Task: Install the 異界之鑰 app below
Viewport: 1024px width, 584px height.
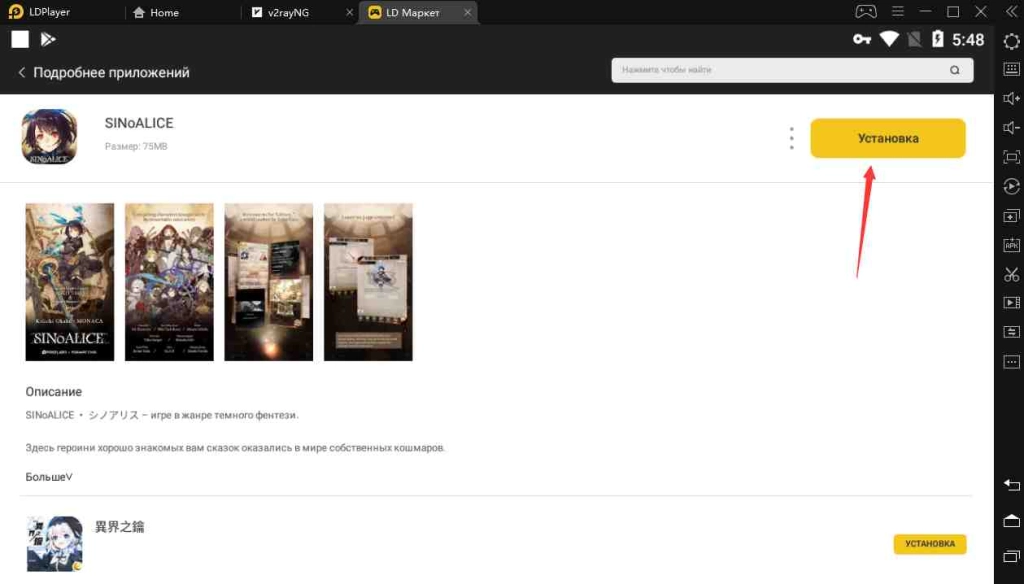Action: [x=929, y=544]
